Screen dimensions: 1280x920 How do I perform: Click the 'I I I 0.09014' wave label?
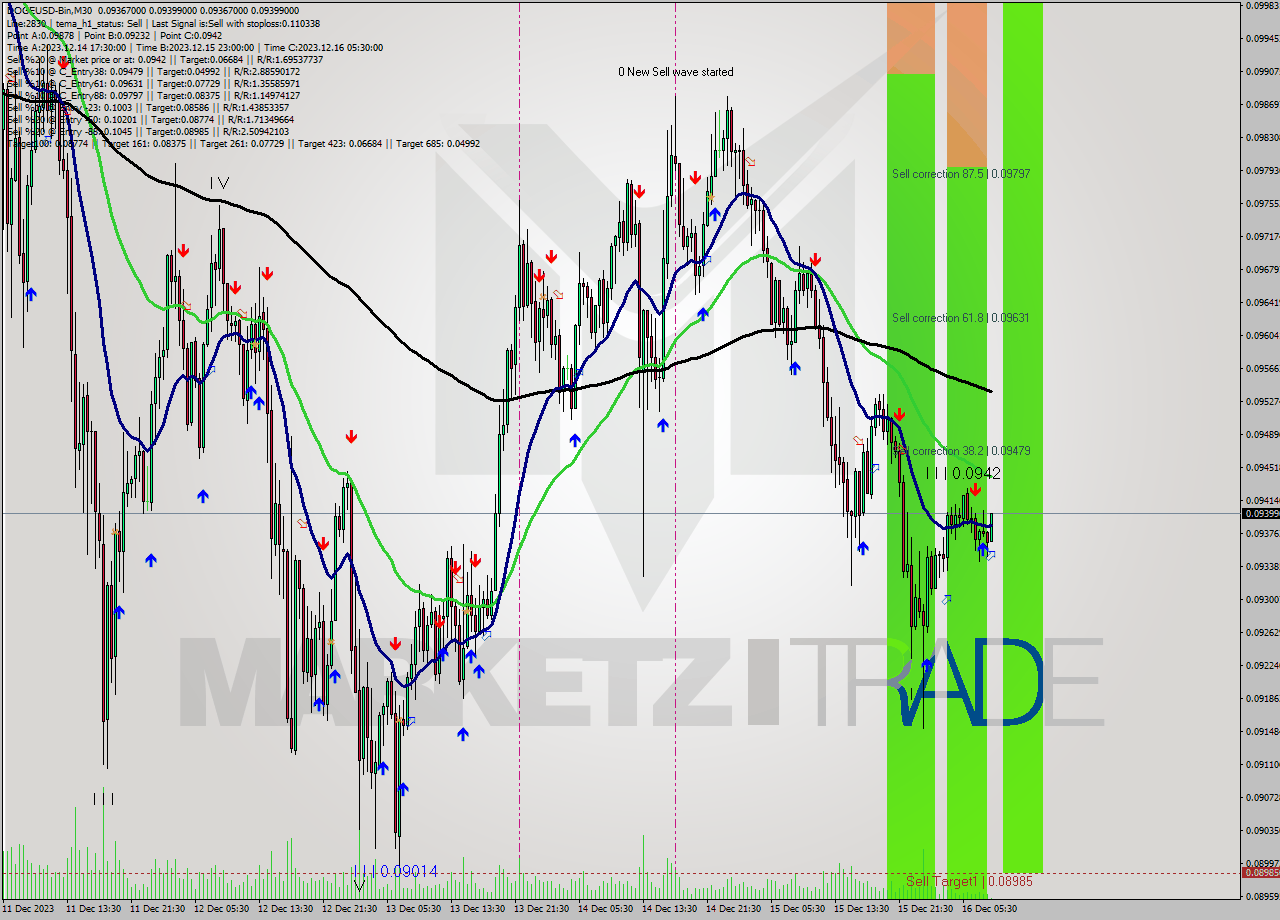[x=396, y=871]
